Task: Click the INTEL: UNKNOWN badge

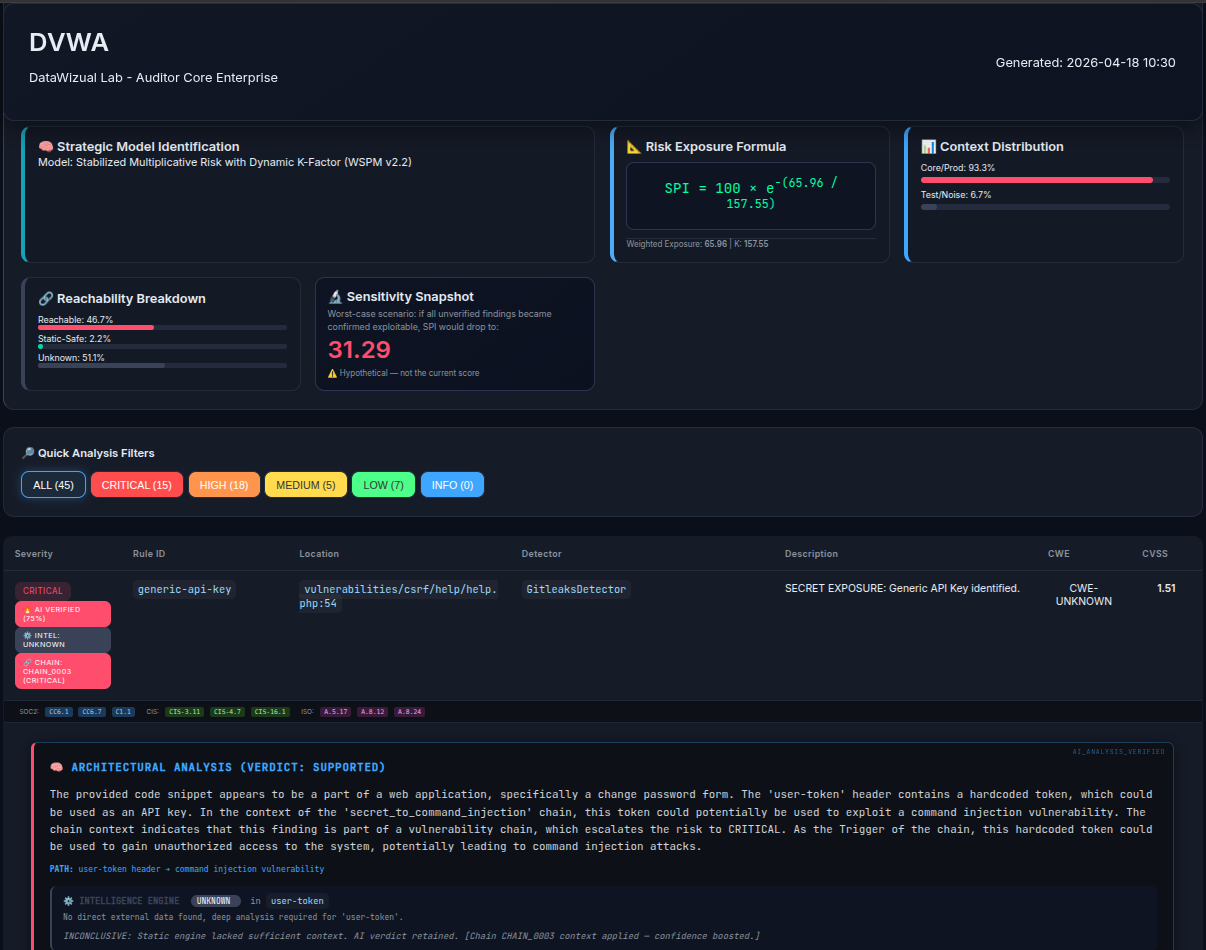Action: pyautogui.click(x=63, y=640)
